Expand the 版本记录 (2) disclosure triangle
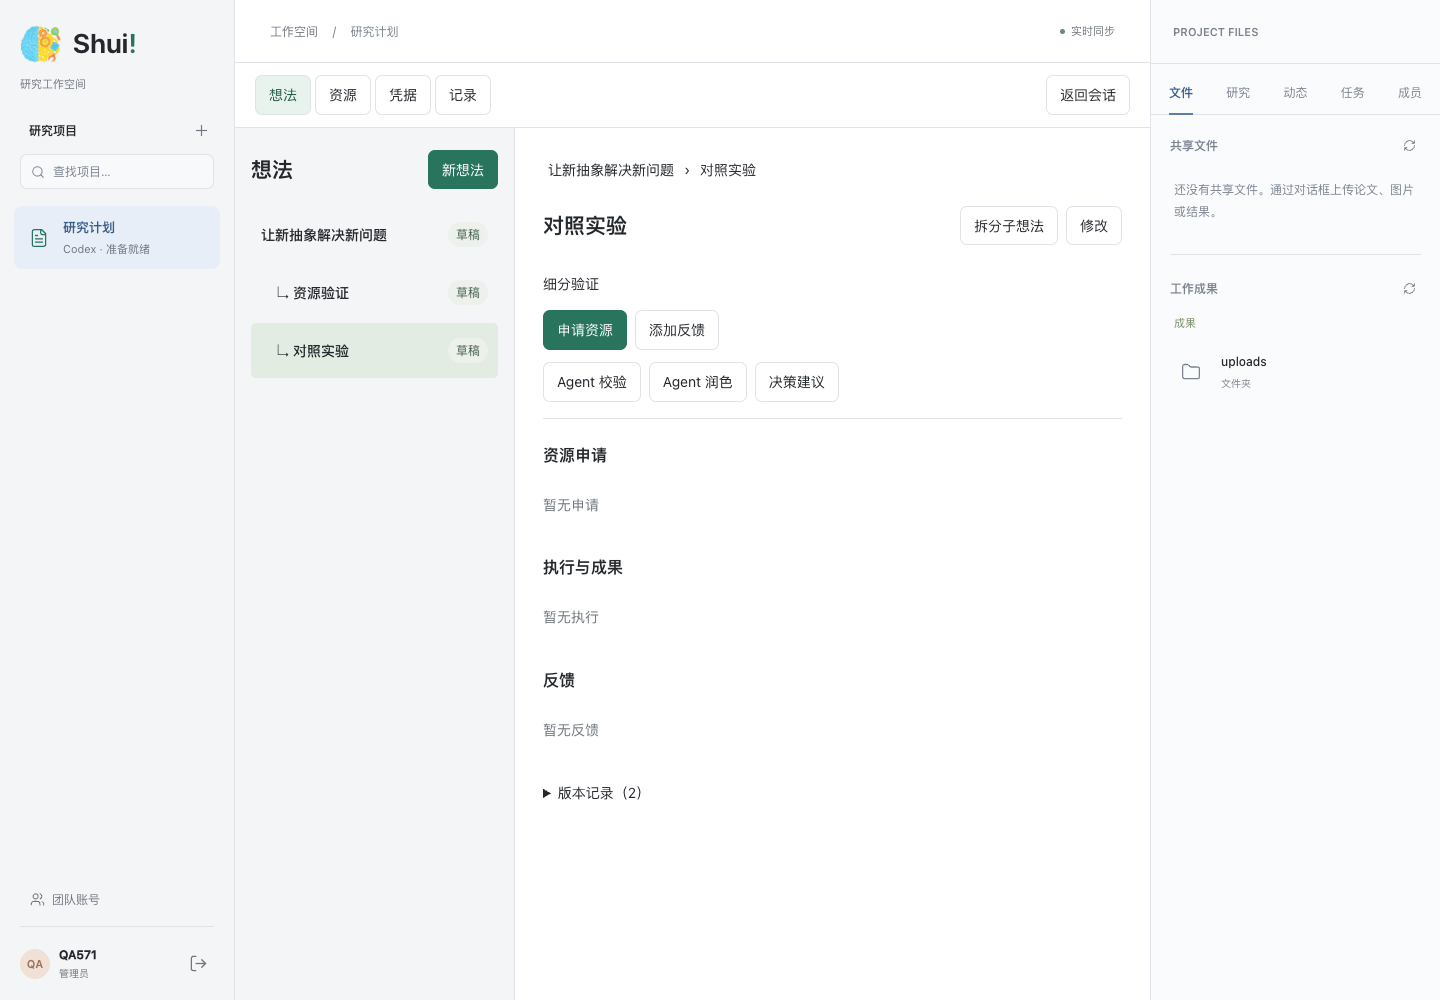The width and height of the screenshot is (1440, 1000). (547, 793)
